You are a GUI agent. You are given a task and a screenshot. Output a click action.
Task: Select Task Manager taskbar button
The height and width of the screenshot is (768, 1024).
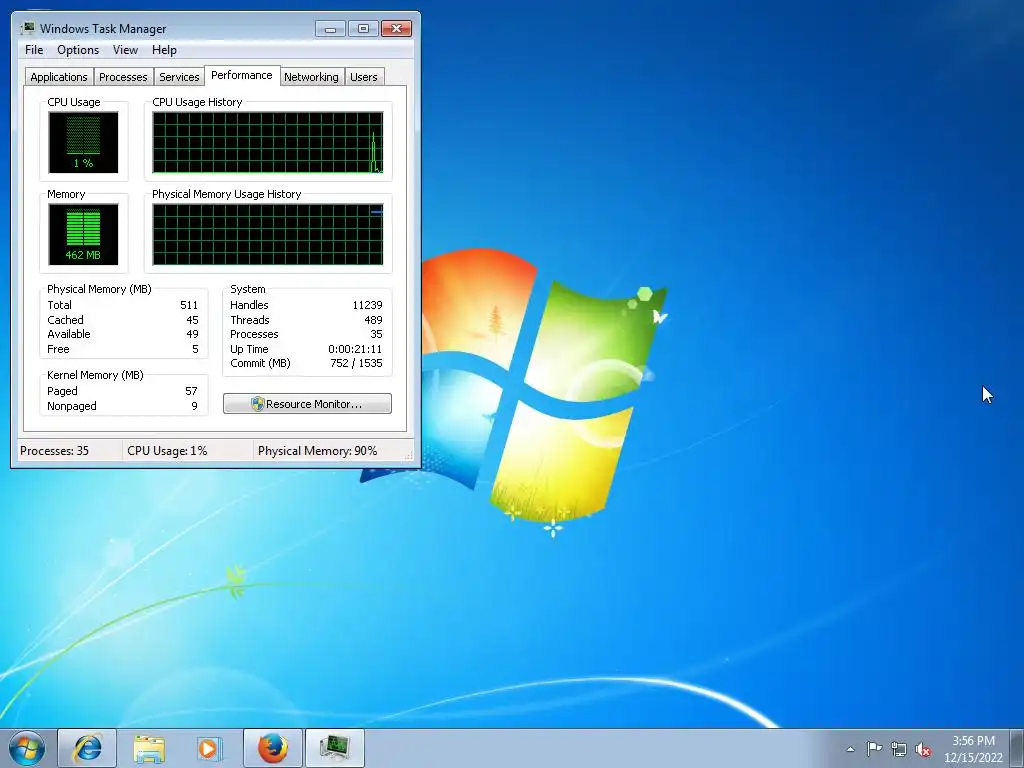coord(334,748)
